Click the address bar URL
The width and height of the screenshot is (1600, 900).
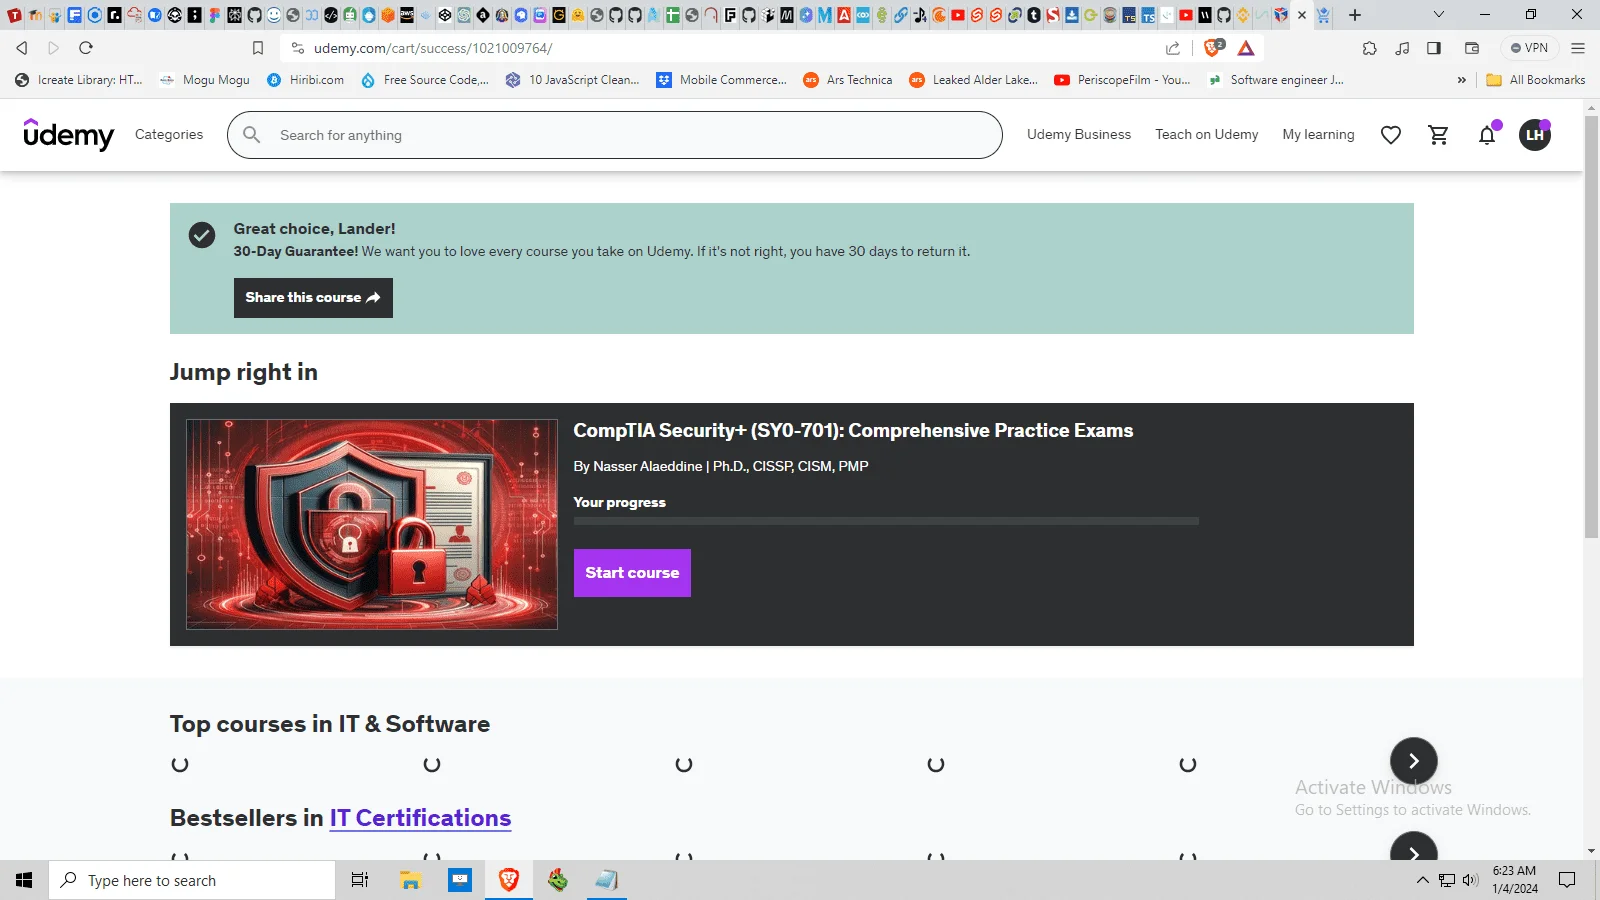point(433,48)
